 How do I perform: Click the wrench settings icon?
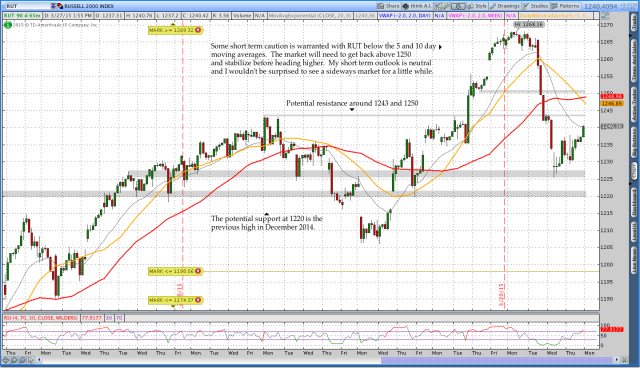(x=446, y=6)
